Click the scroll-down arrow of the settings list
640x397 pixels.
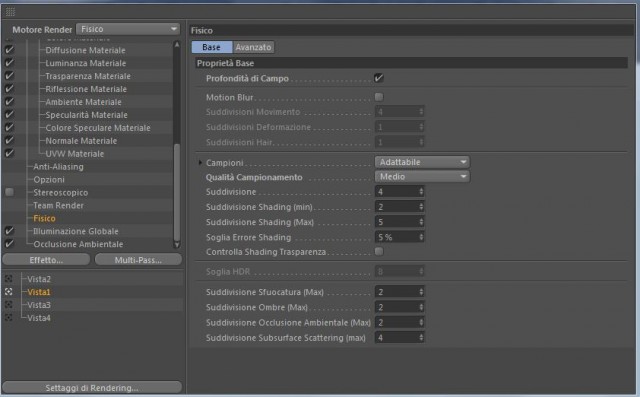[x=177, y=245]
